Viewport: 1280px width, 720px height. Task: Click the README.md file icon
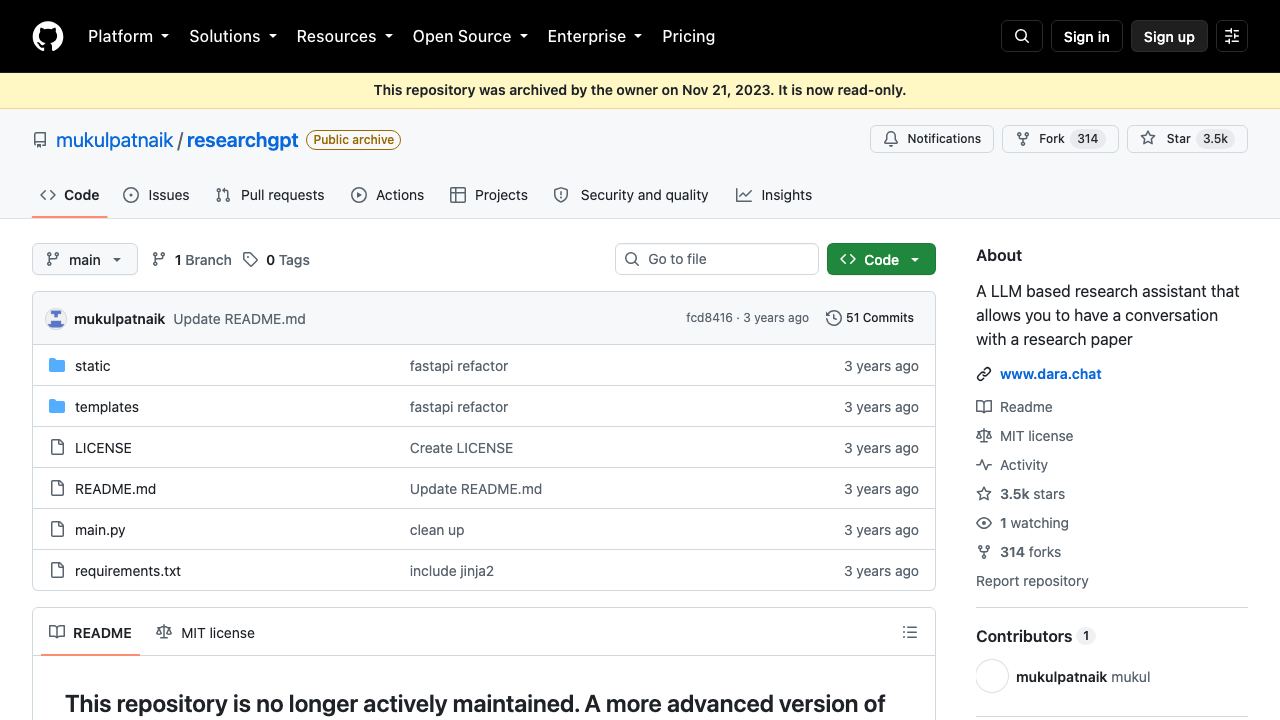(57, 489)
